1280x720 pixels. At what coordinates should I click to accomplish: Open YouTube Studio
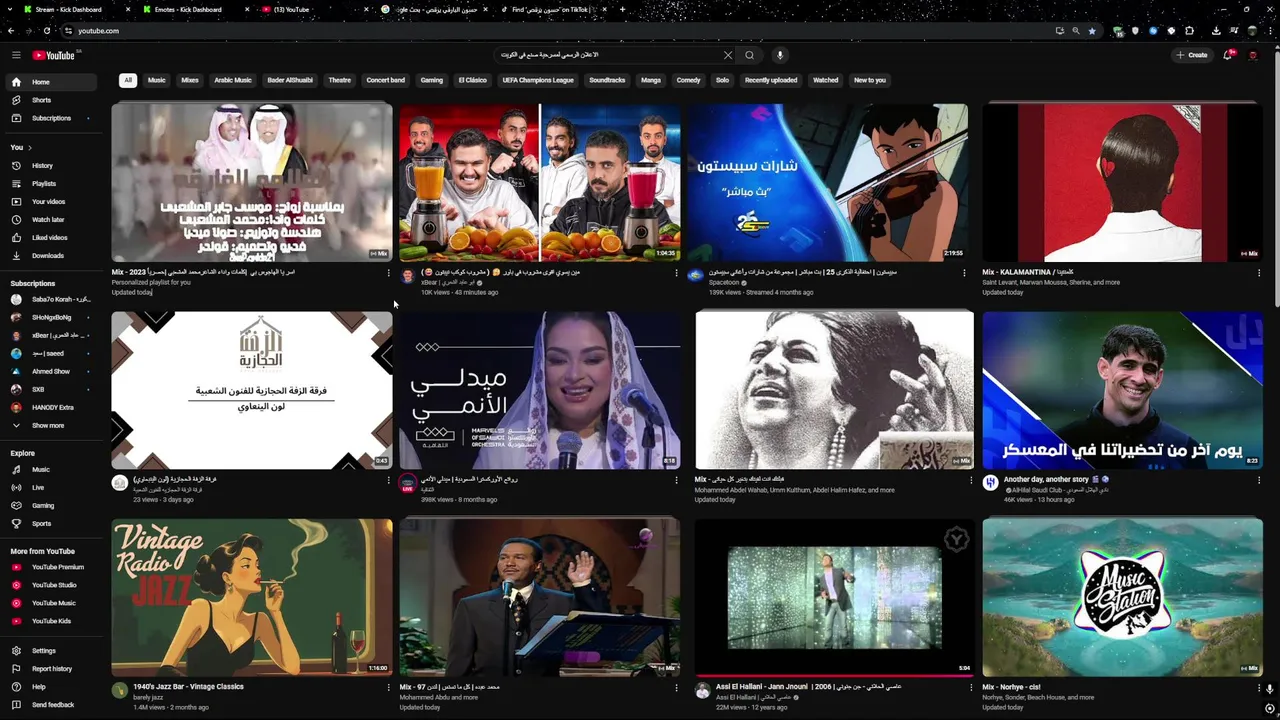(53, 585)
